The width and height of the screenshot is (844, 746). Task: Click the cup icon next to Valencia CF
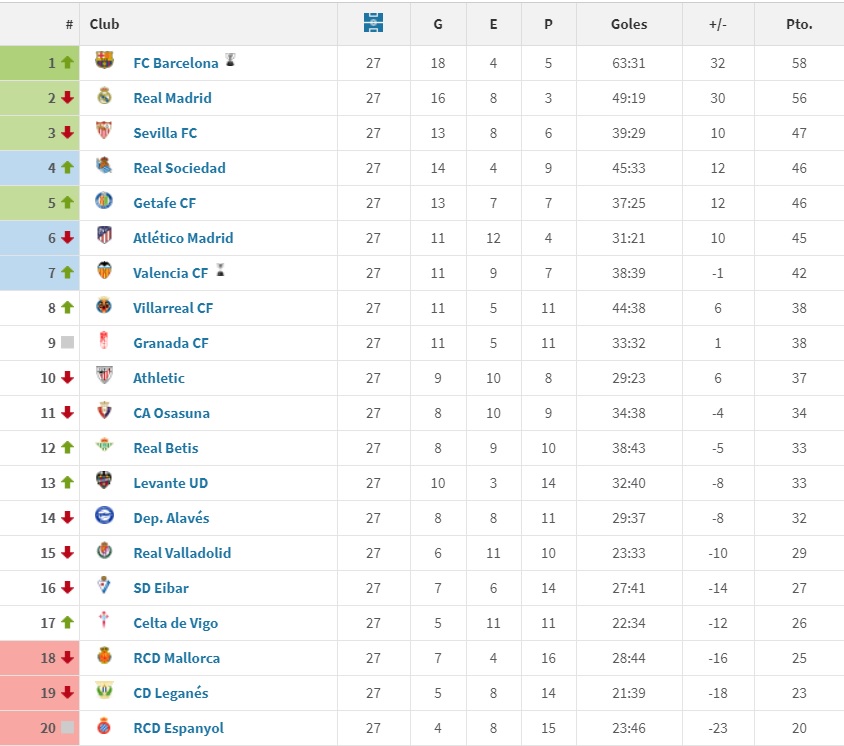pos(220,270)
